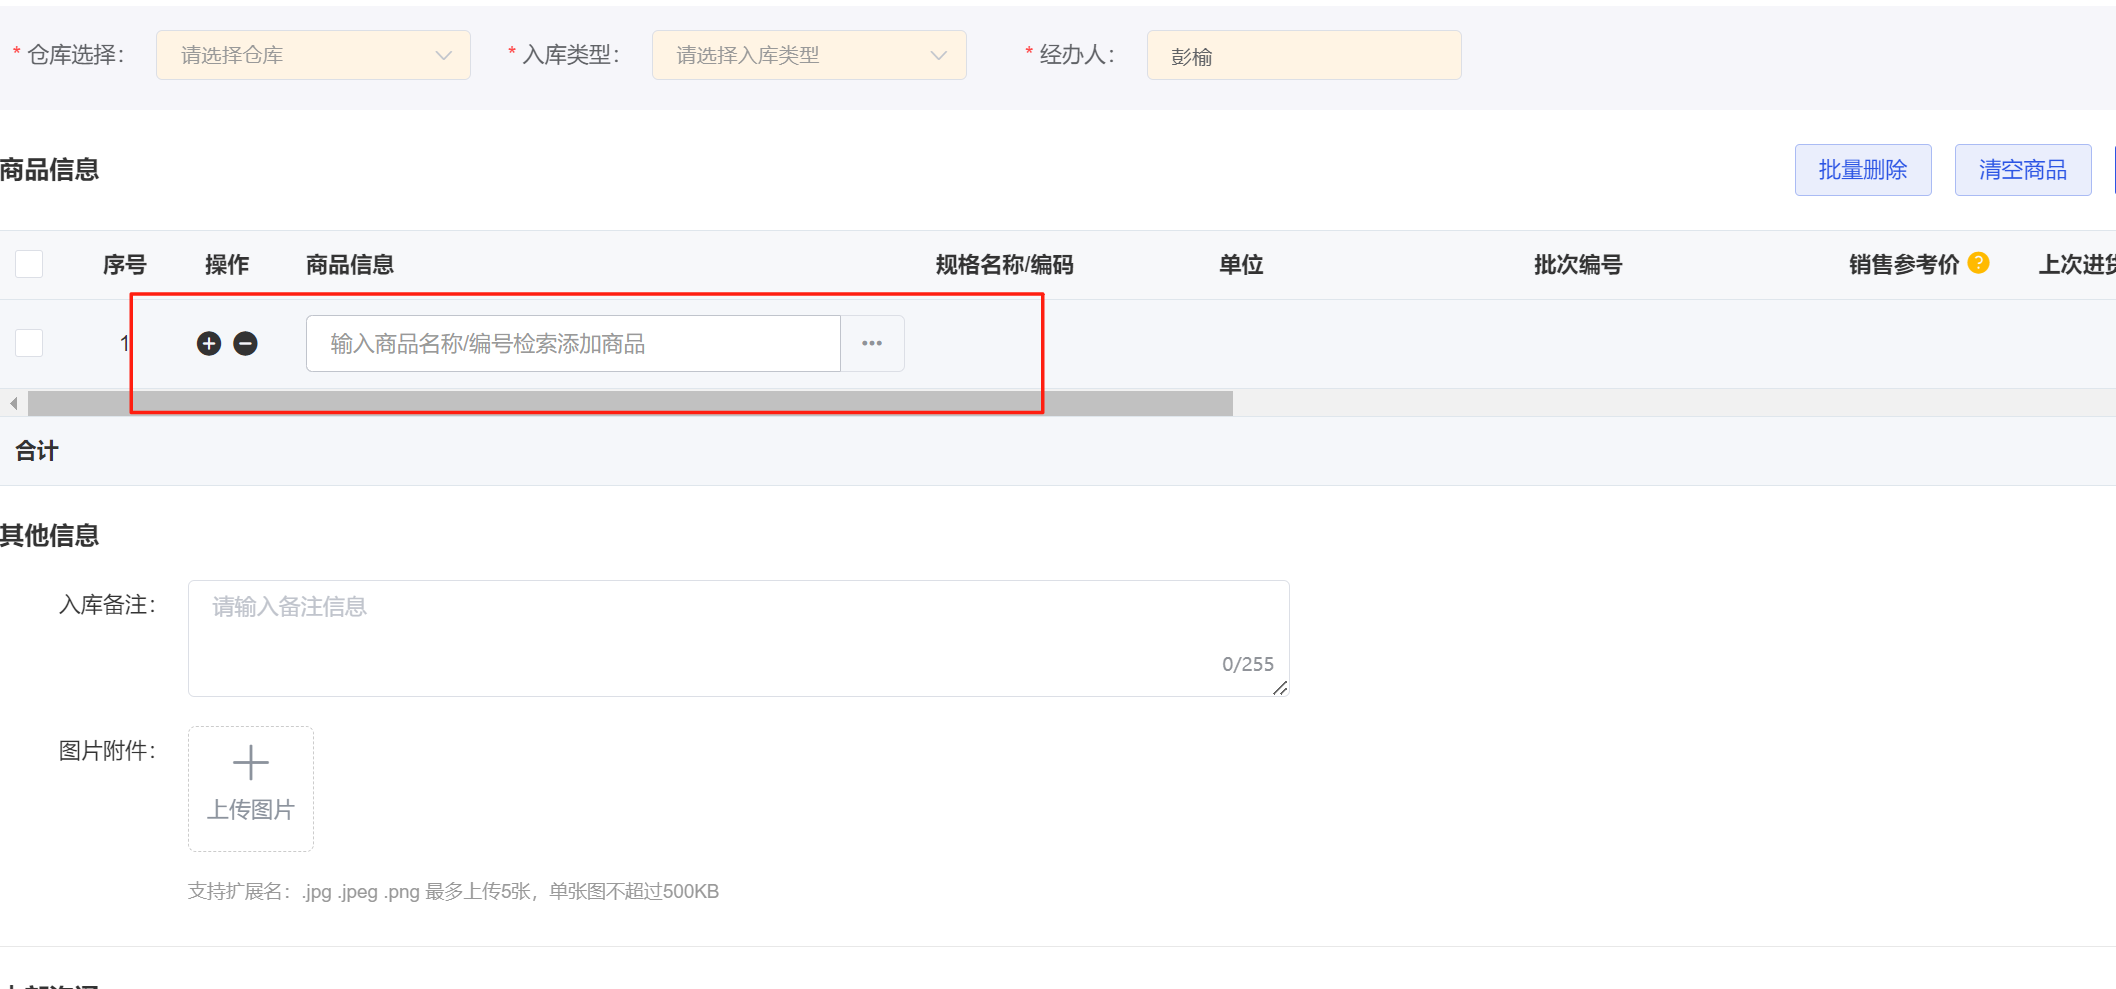
Task: Click the product name/code search input
Action: (x=572, y=344)
